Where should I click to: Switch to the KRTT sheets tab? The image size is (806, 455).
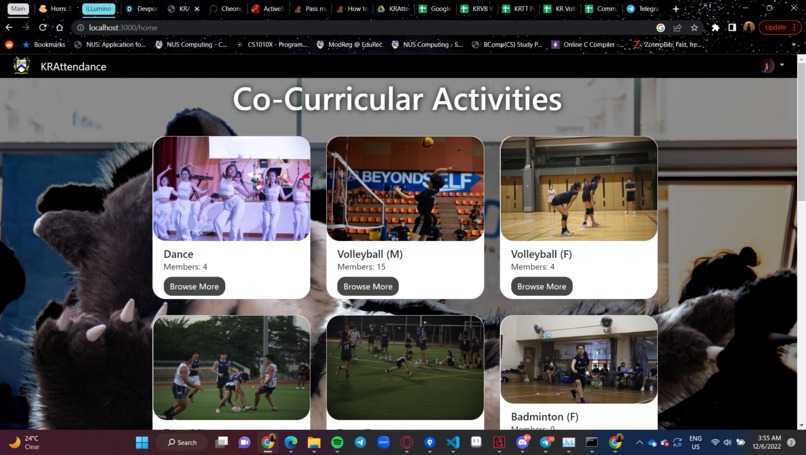518,9
